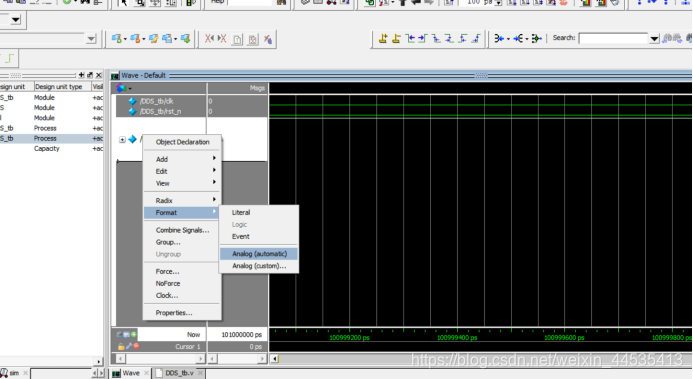Click the page icon with red mark

252,39
